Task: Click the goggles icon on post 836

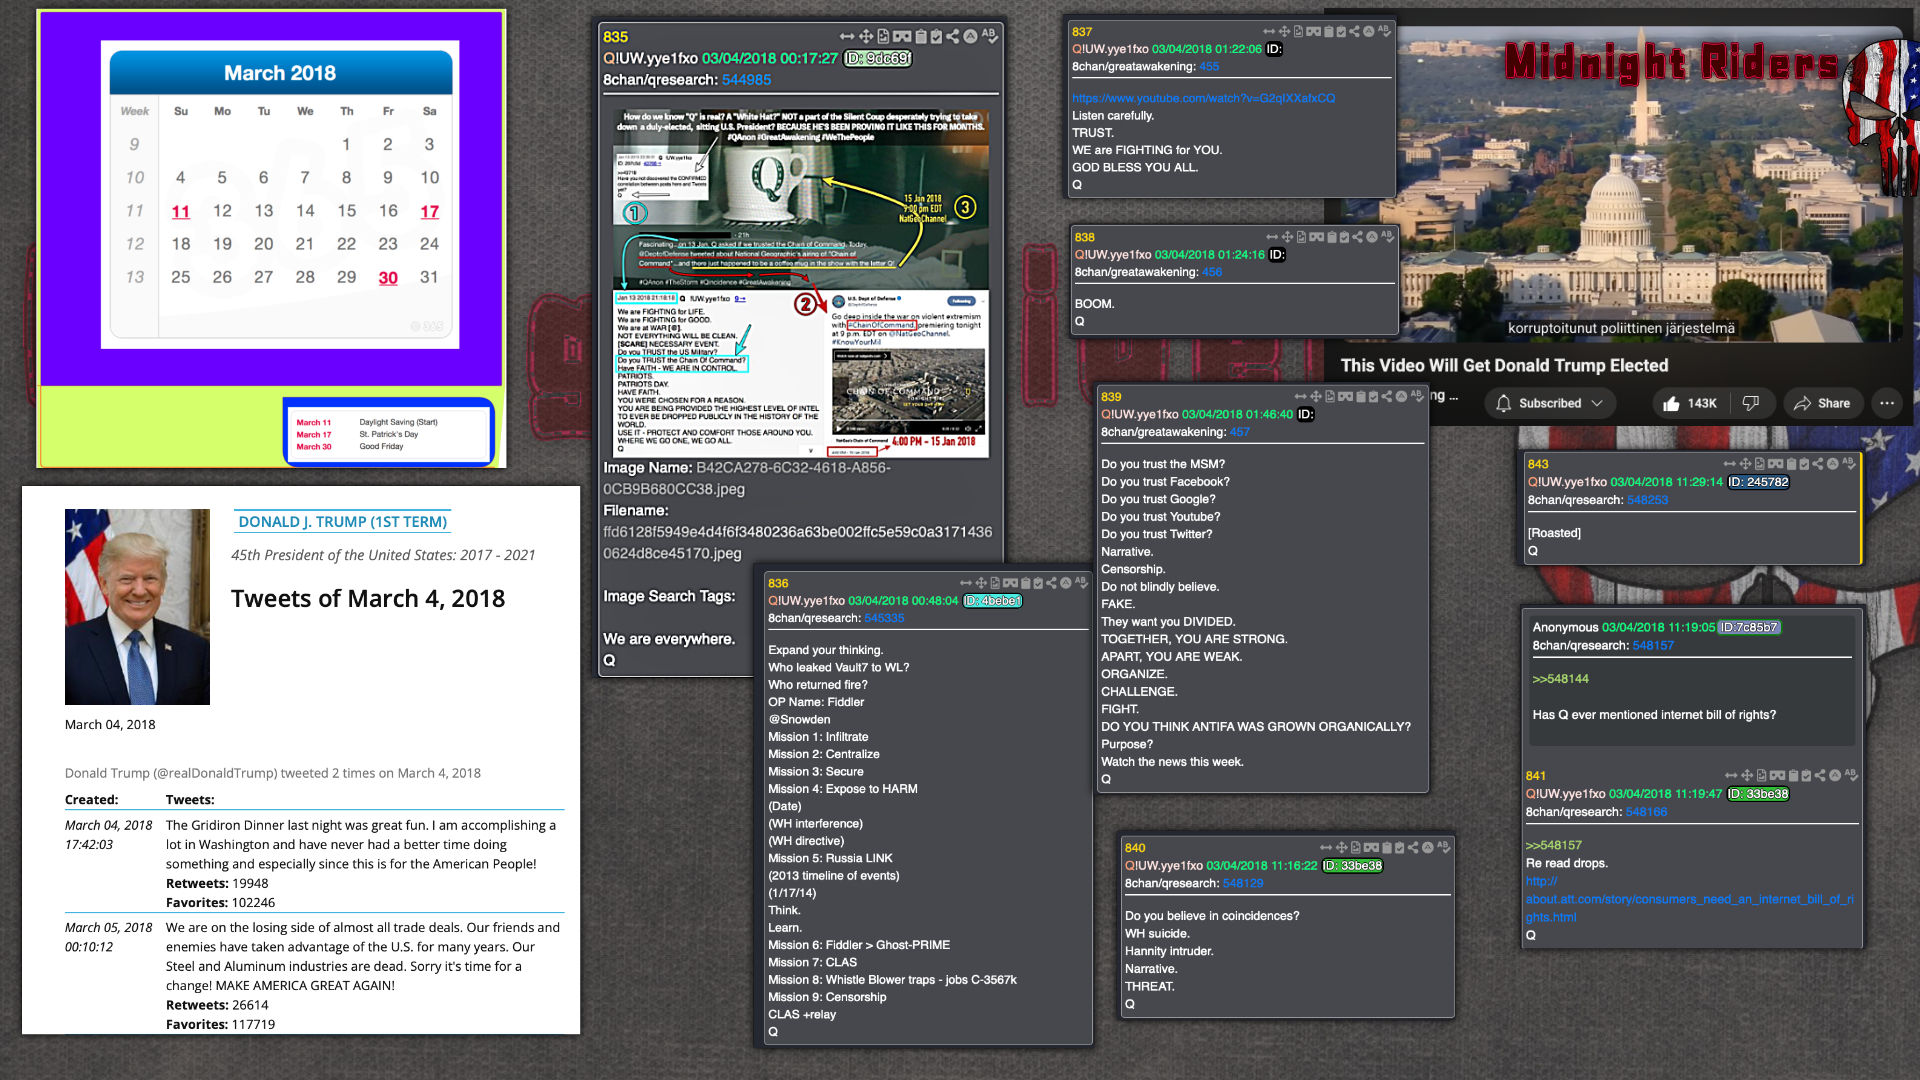Action: pyautogui.click(x=1011, y=583)
